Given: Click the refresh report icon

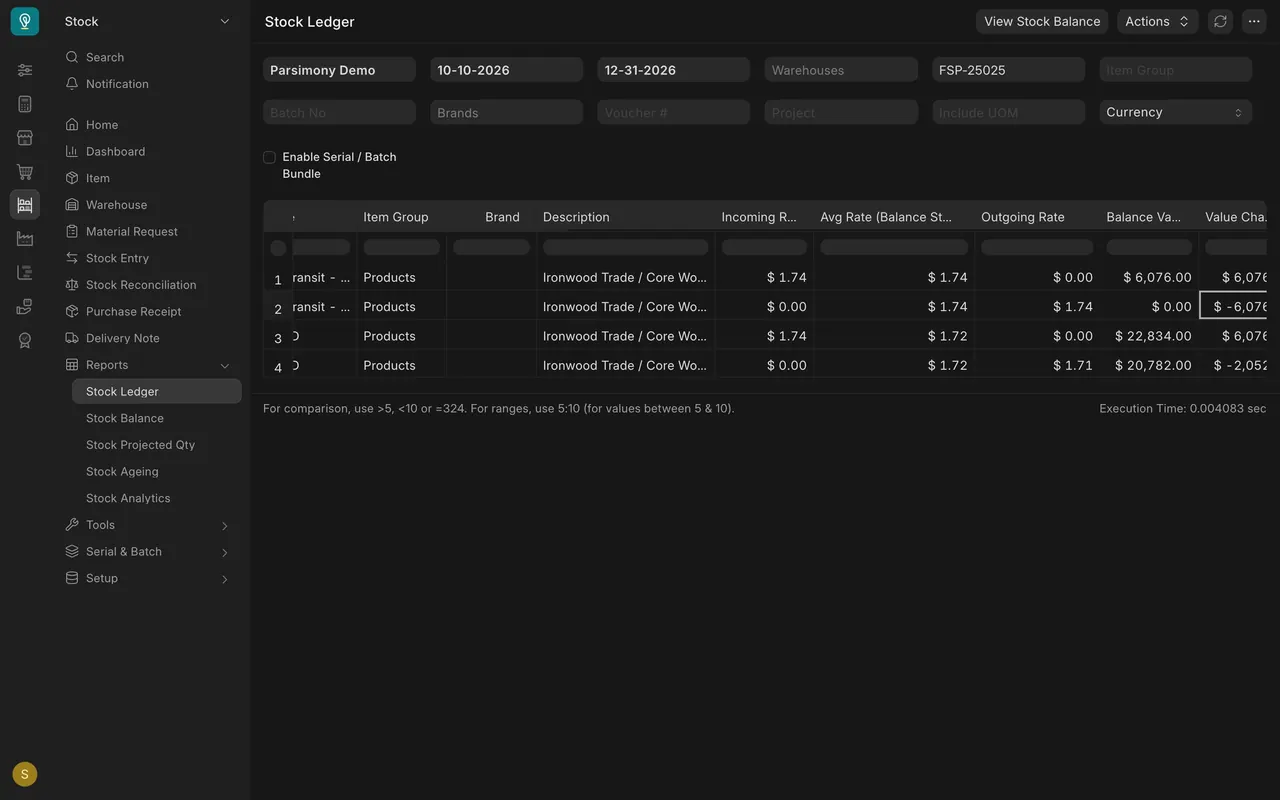Looking at the screenshot, I should click(1220, 21).
